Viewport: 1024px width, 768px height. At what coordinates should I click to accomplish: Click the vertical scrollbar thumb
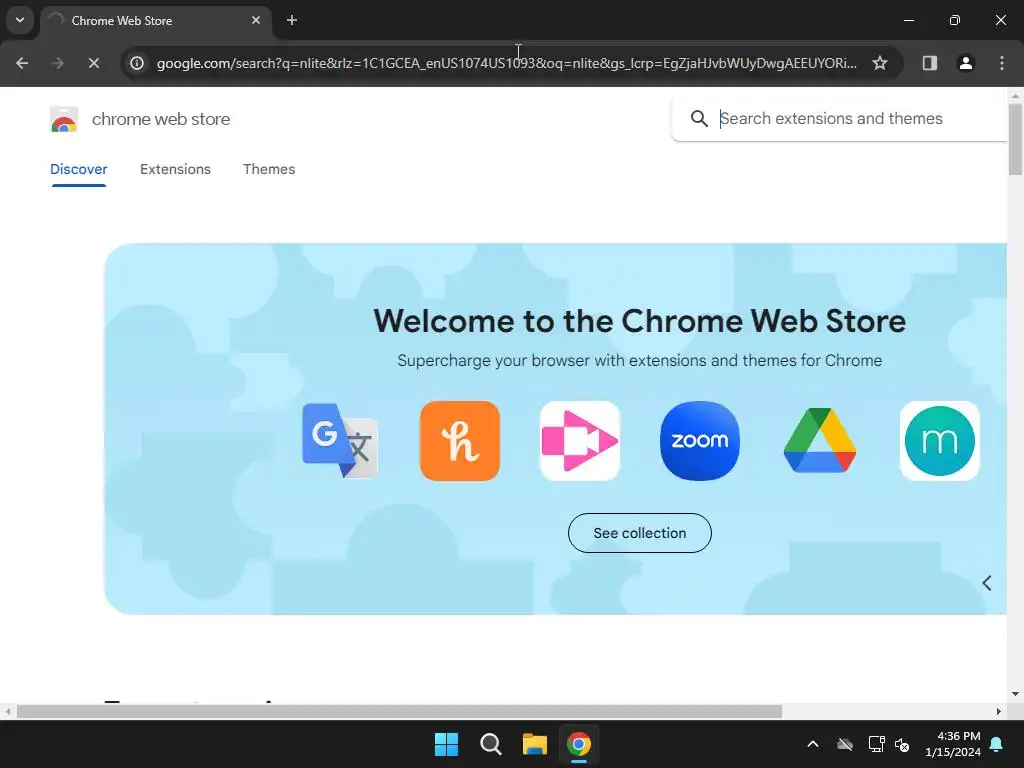click(1015, 140)
